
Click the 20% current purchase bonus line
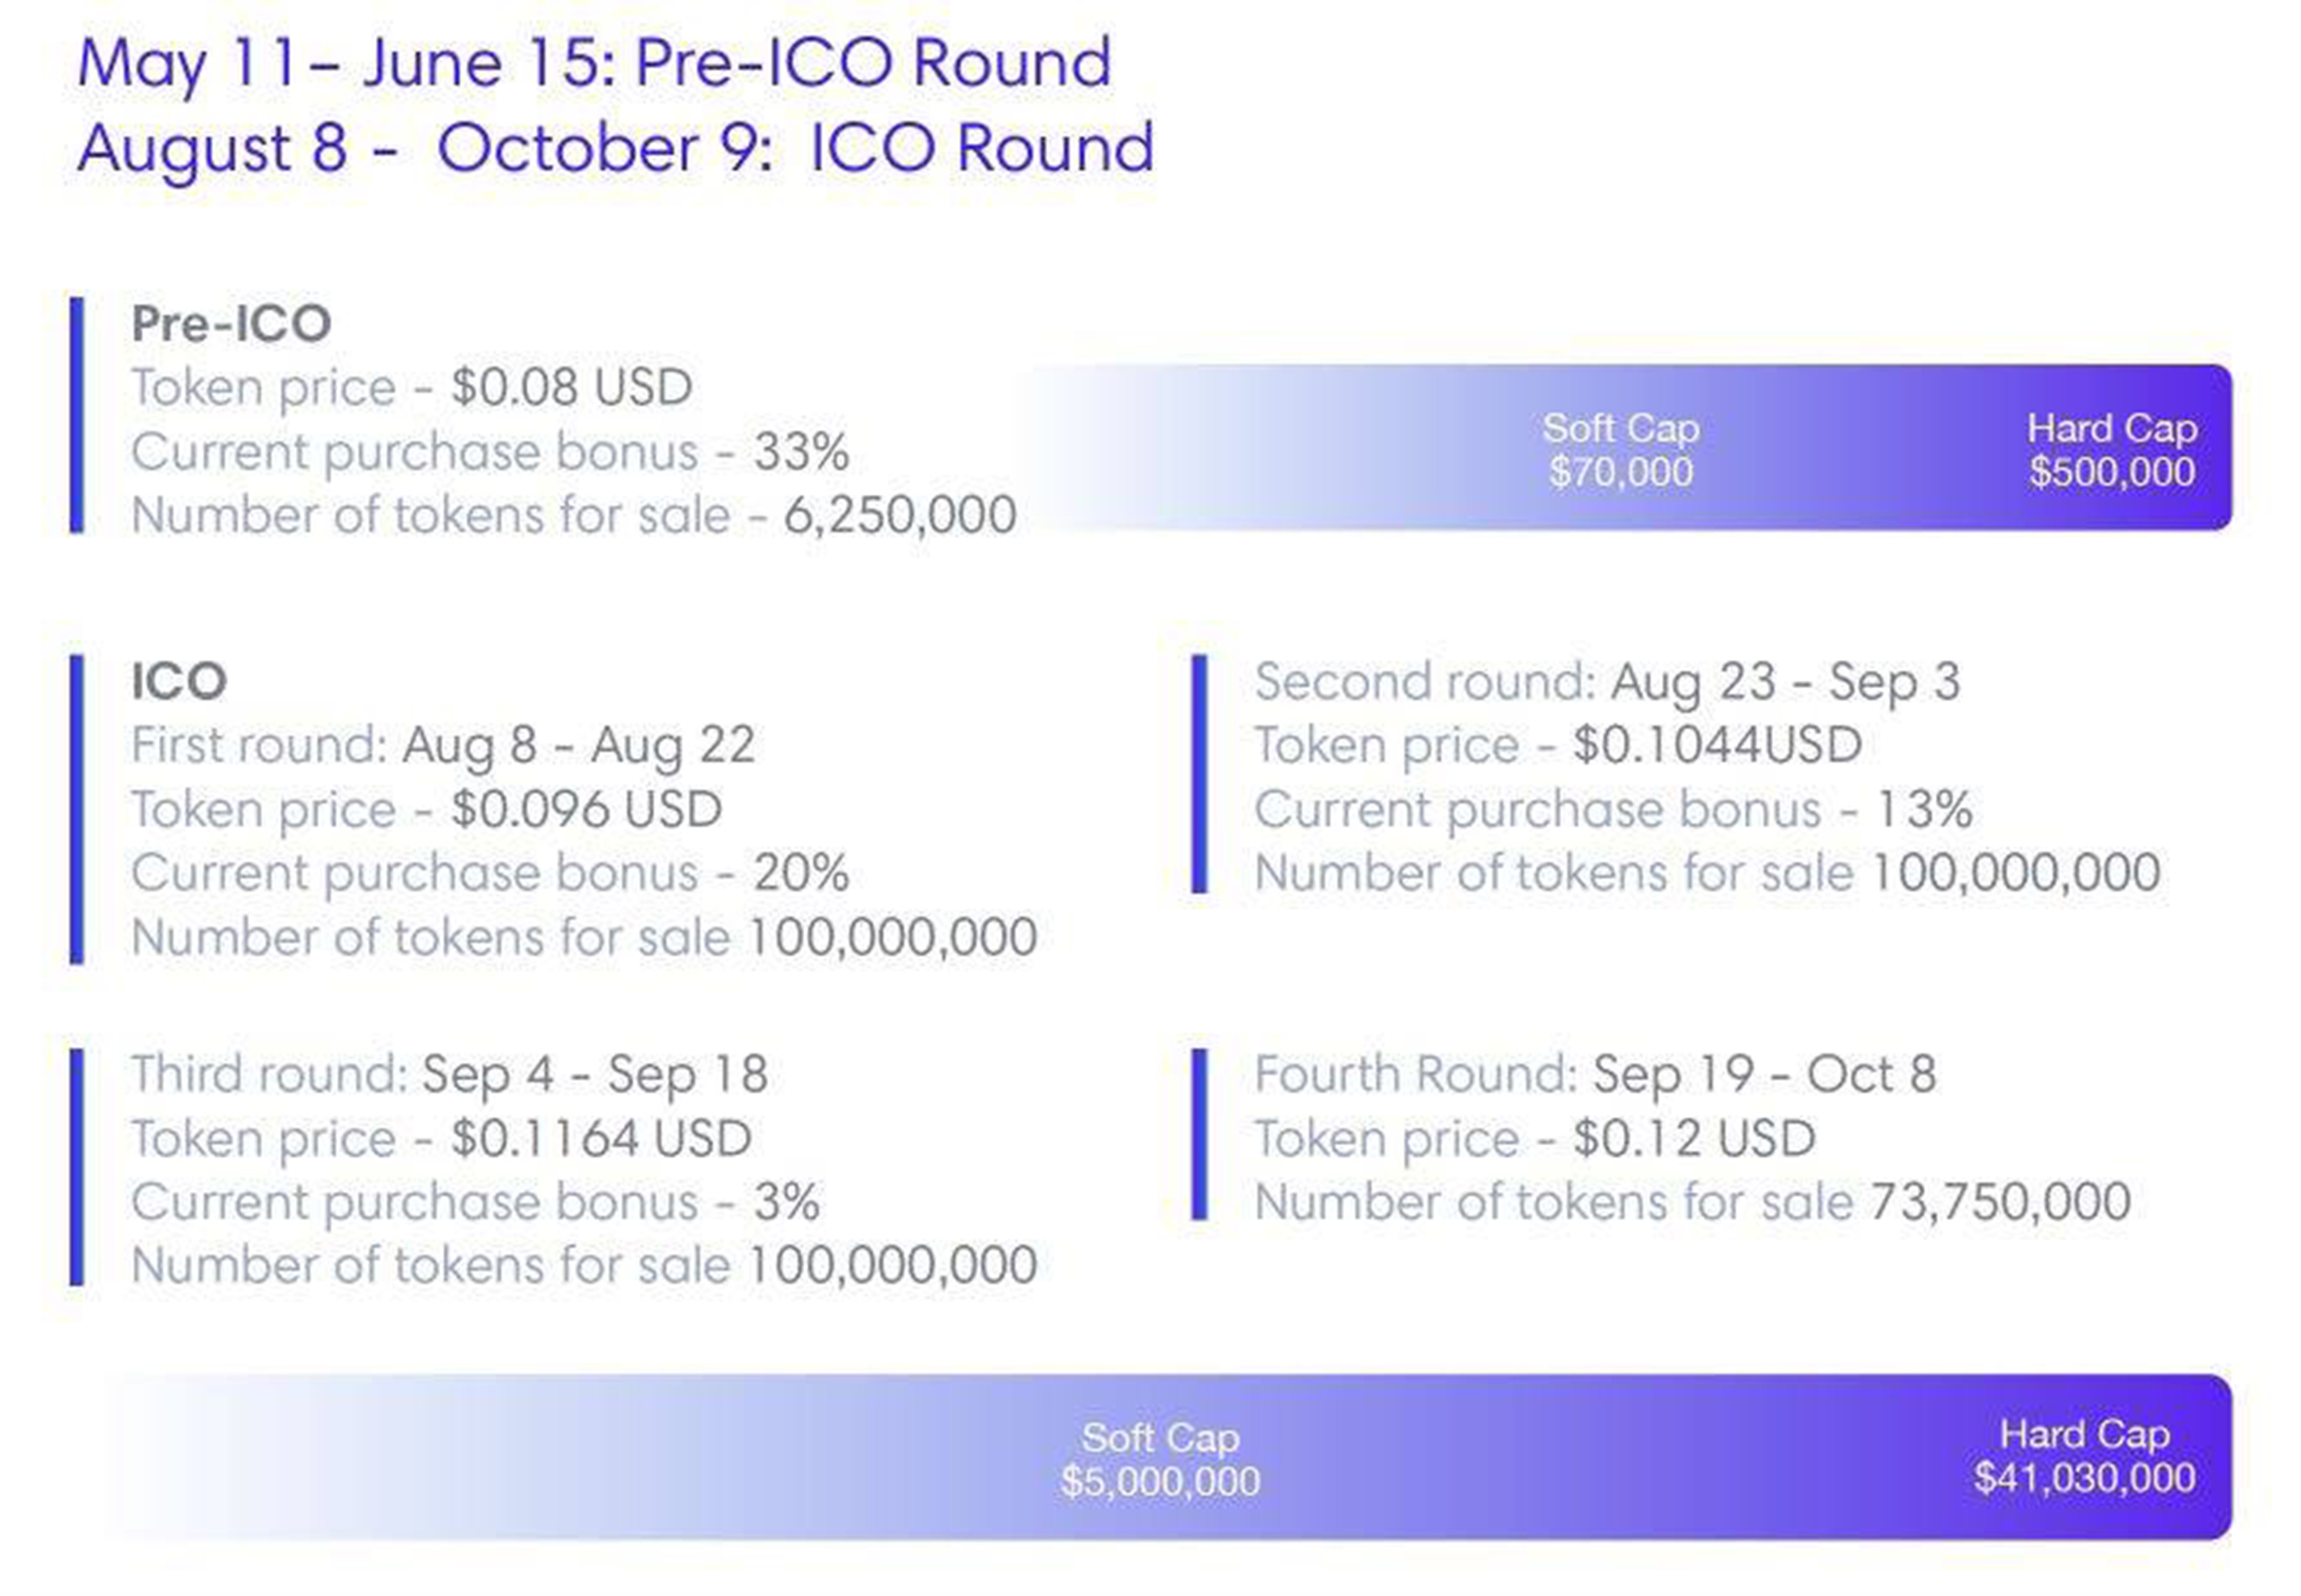490,873
